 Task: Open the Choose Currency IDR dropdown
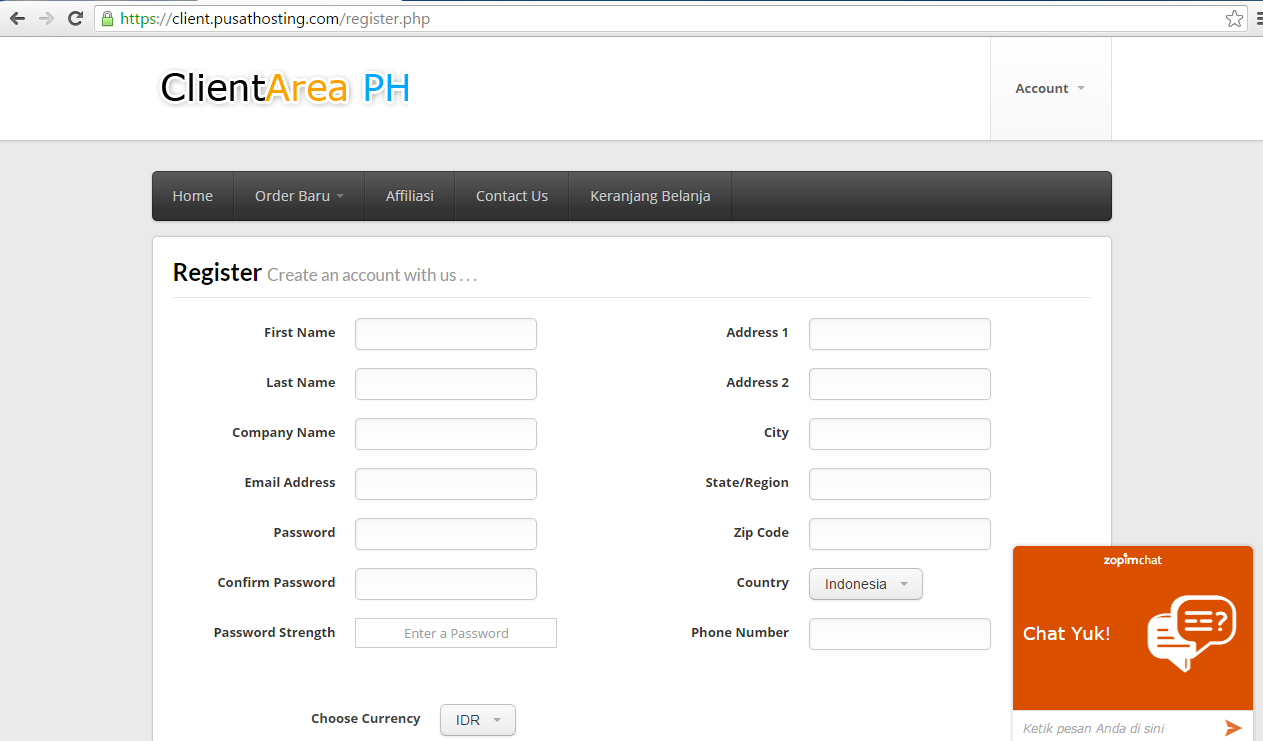tap(477, 719)
